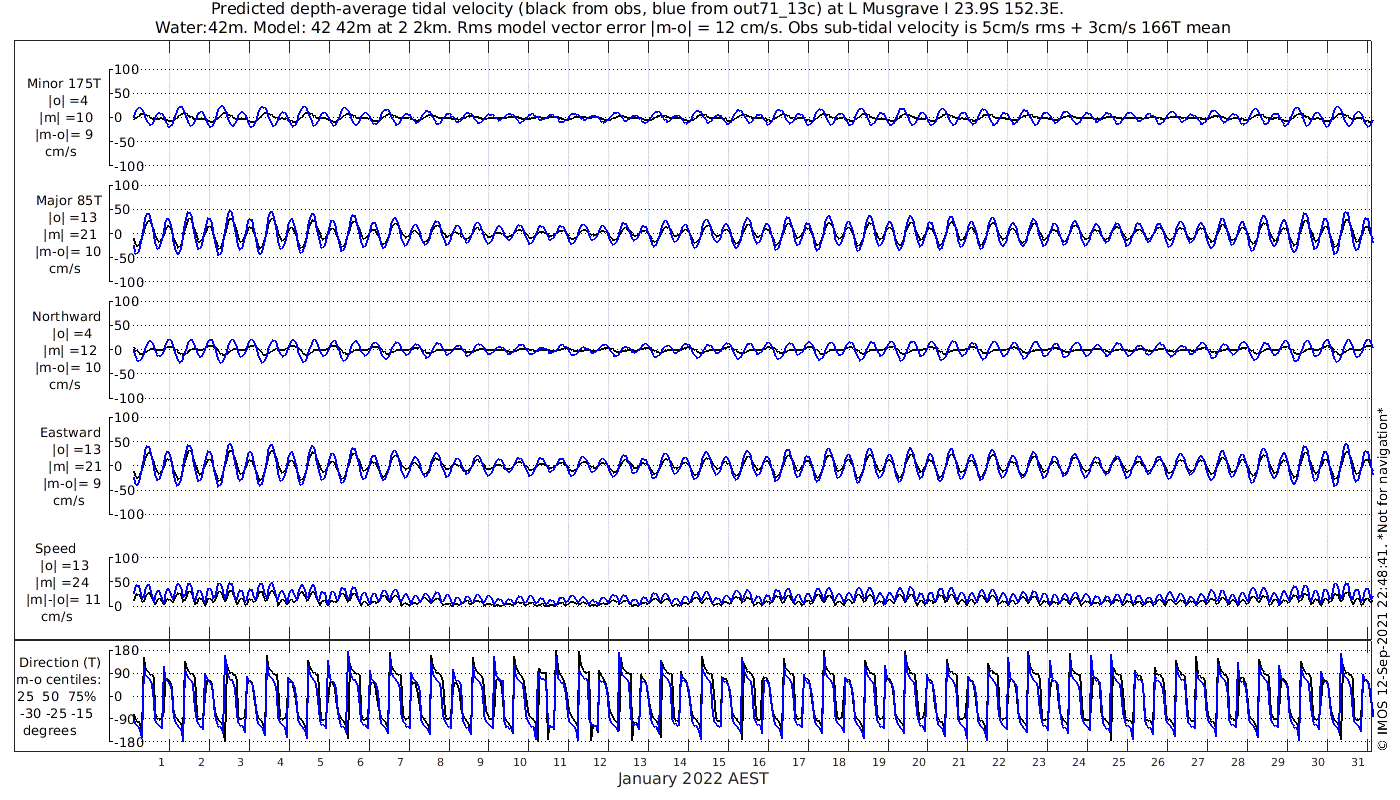Click the 'Minor 175T' panel label
1400x800 pixels.
tap(64, 84)
